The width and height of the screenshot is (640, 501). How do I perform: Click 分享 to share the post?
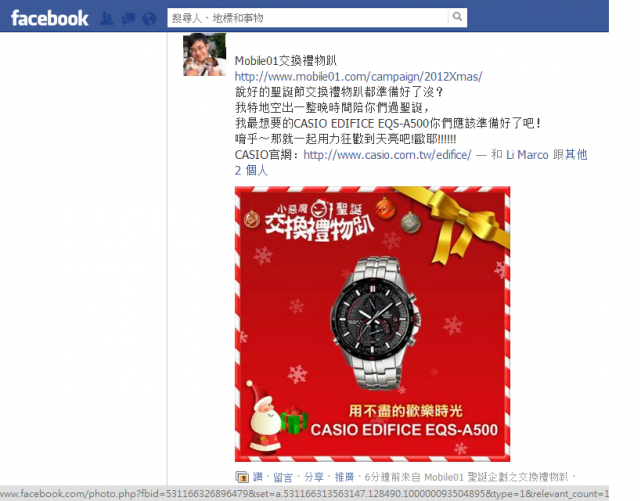click(x=313, y=477)
